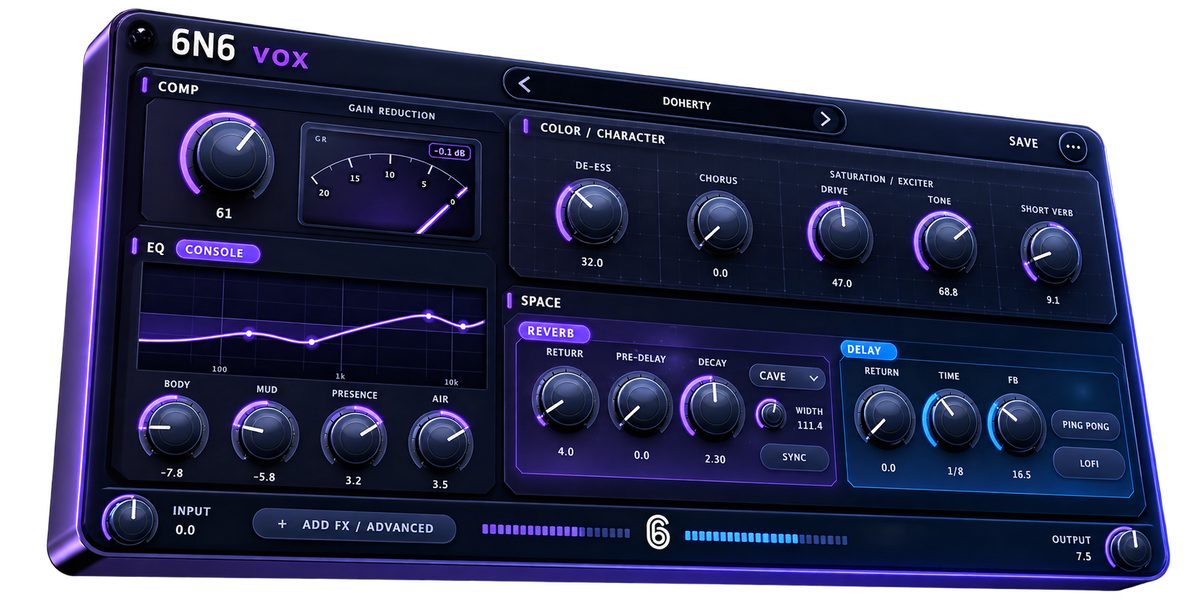Click the delay RETURN knob
The width and height of the screenshot is (1200, 600).
pyautogui.click(x=884, y=418)
